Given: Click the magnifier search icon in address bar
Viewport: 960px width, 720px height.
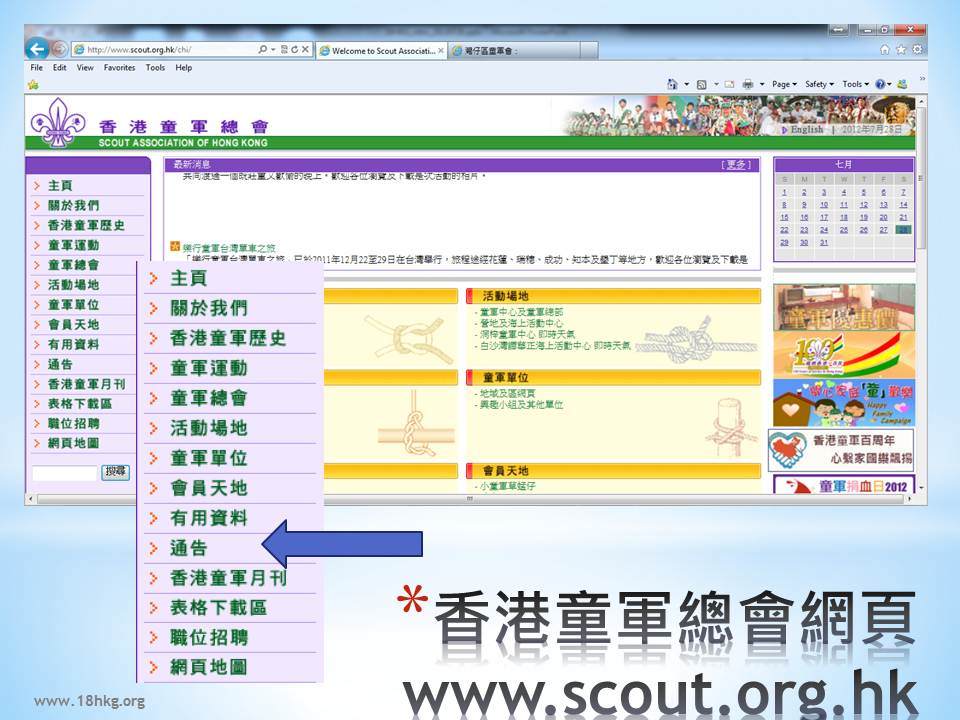Looking at the screenshot, I should [x=263, y=50].
